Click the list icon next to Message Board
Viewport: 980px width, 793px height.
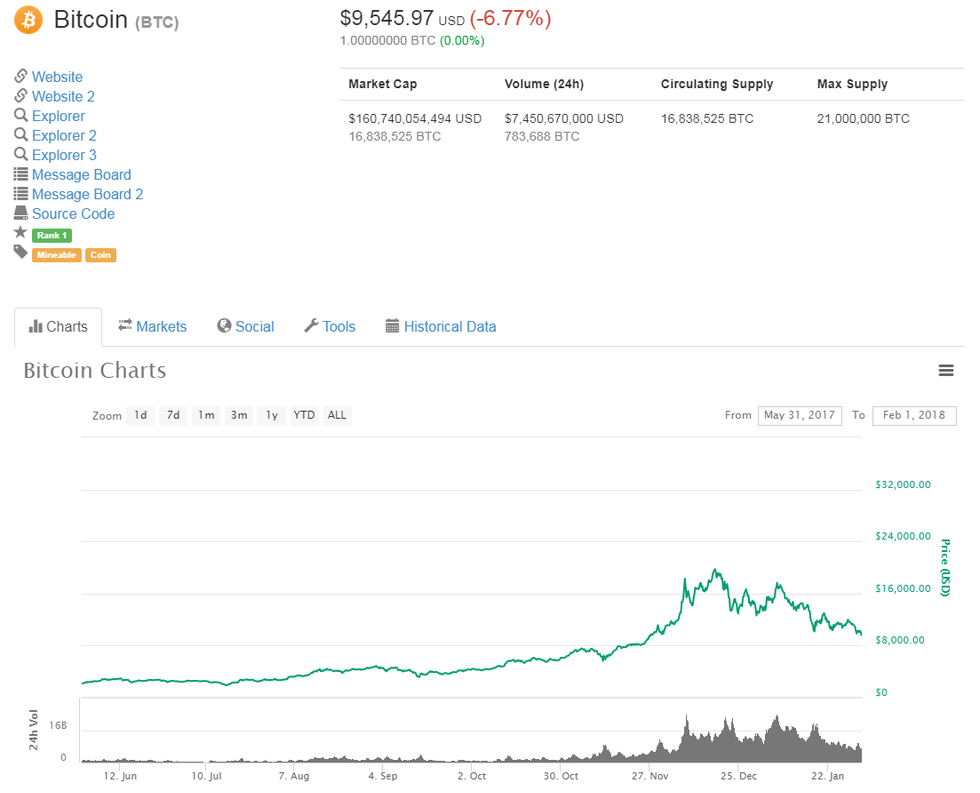click(21, 174)
